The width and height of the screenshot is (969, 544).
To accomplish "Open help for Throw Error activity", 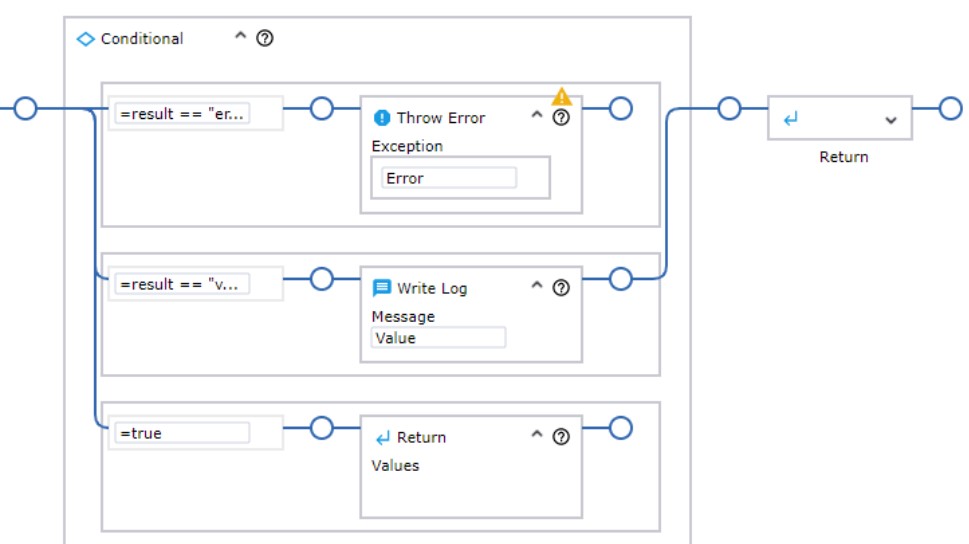I will tap(561, 117).
